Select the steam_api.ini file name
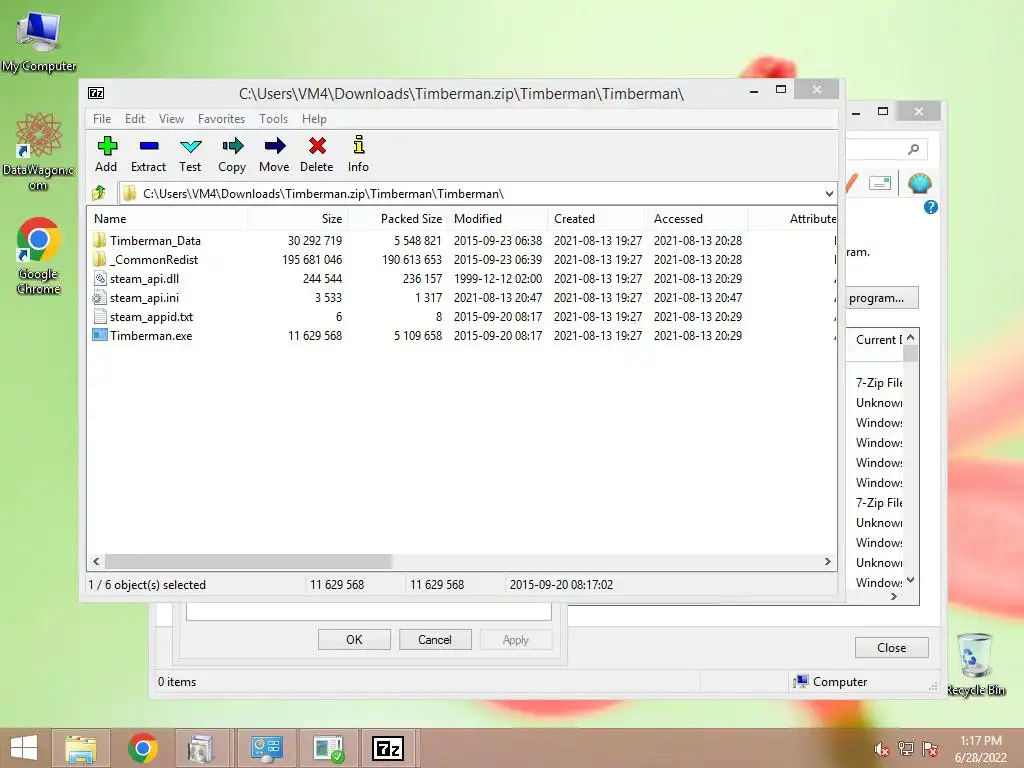 tap(144, 298)
